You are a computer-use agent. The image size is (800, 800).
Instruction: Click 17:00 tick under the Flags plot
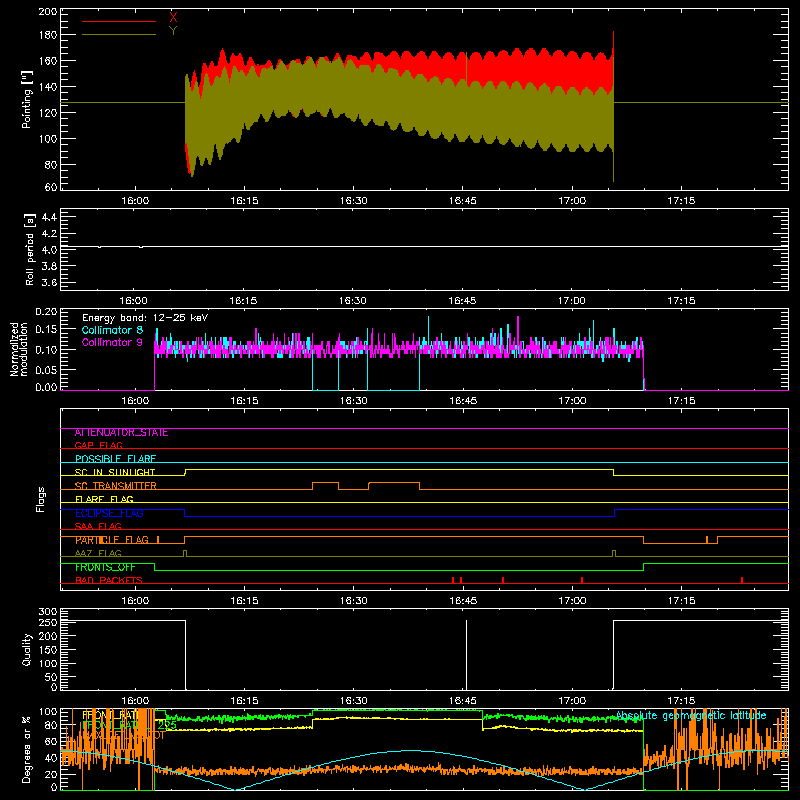(x=572, y=601)
